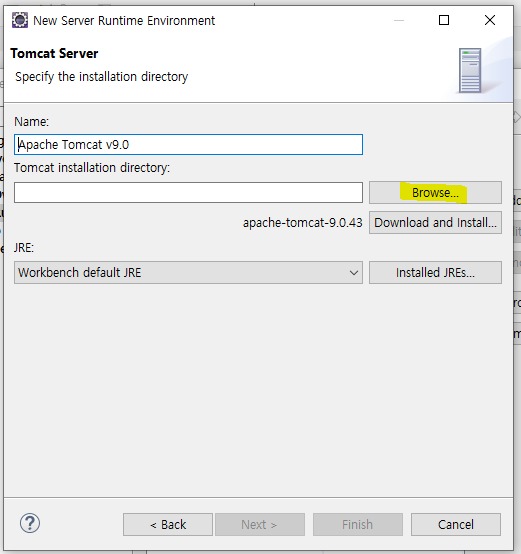Cancel the New Server Runtime dialog
This screenshot has width=521, height=554.
tap(456, 525)
